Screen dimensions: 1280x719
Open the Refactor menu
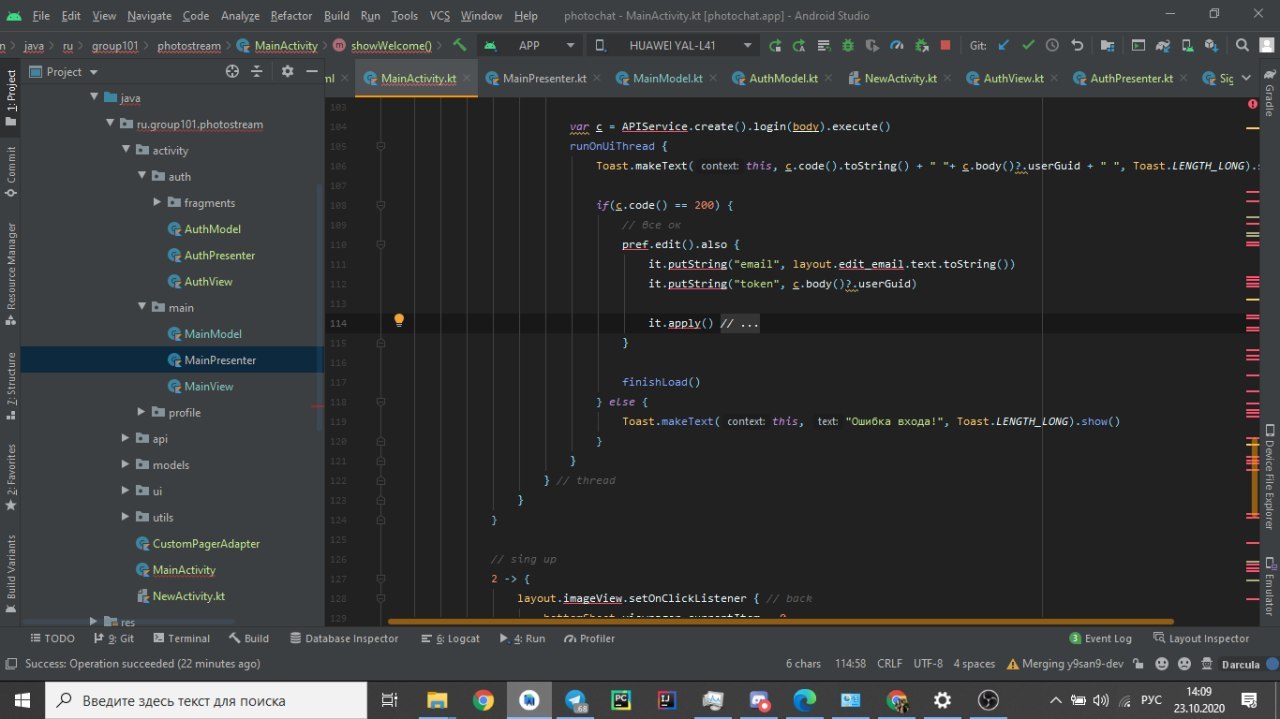(291, 16)
